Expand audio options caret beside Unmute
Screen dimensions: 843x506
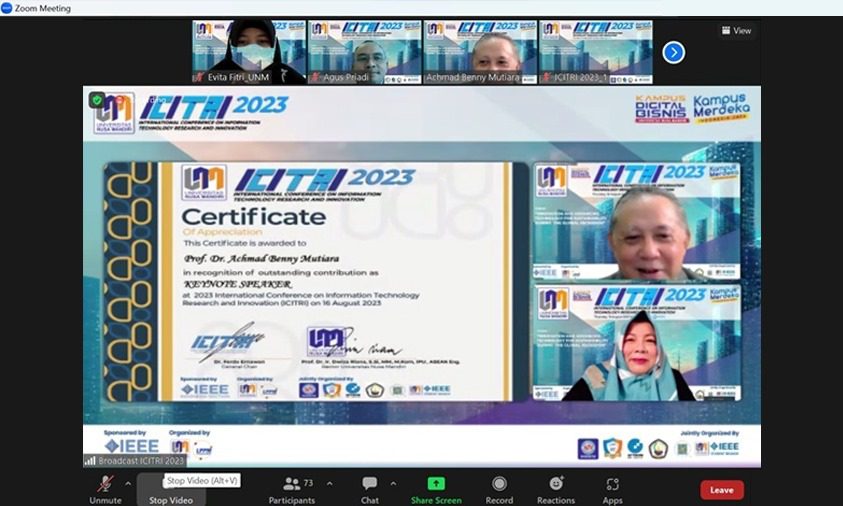[128, 484]
